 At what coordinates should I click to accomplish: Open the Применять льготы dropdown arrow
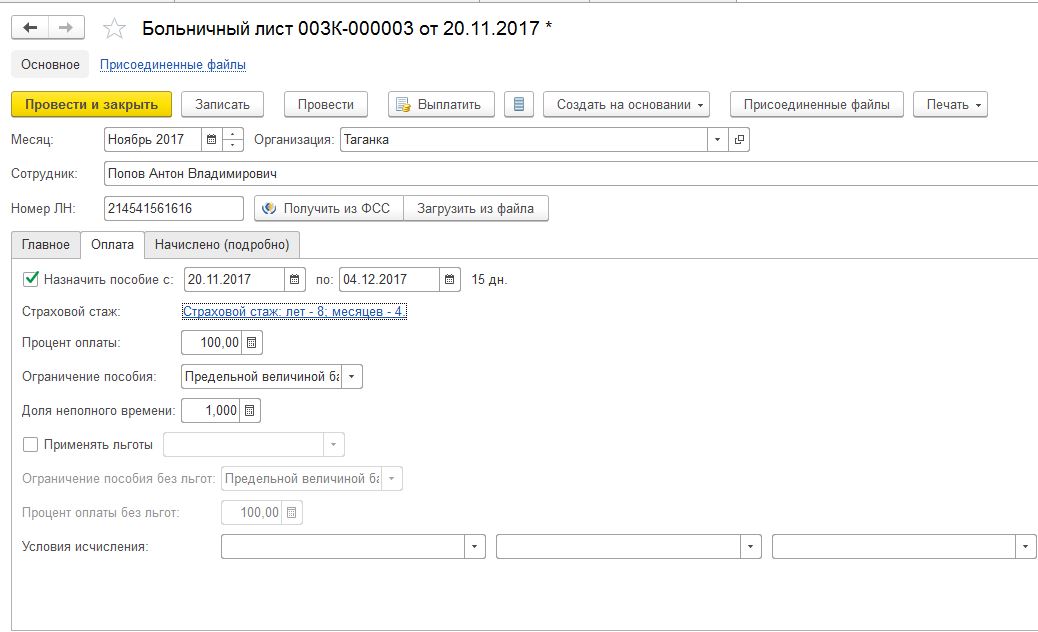coord(334,445)
